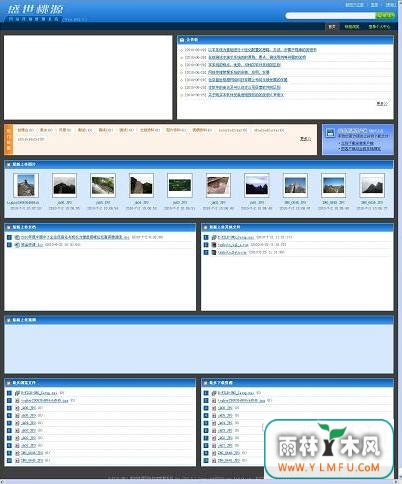The image size is (402, 484).
Task: Open the first thumbnail, a rocky peak against blue sky
Action: point(26,185)
